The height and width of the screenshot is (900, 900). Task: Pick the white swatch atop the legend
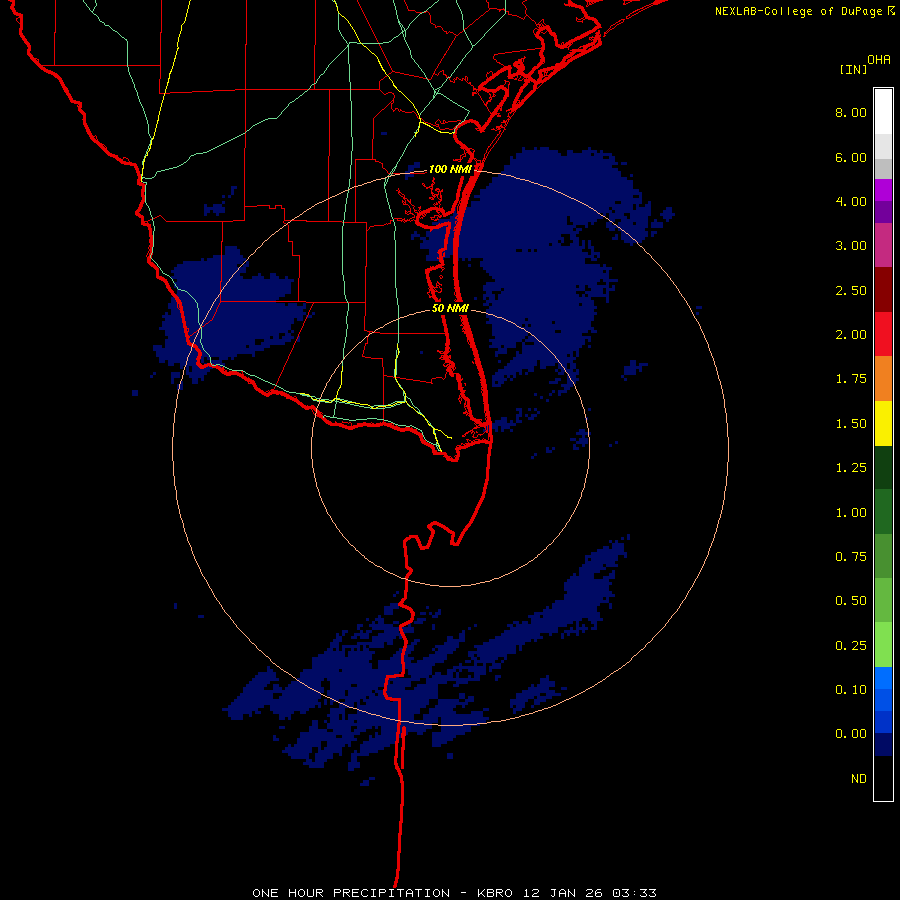click(x=883, y=112)
